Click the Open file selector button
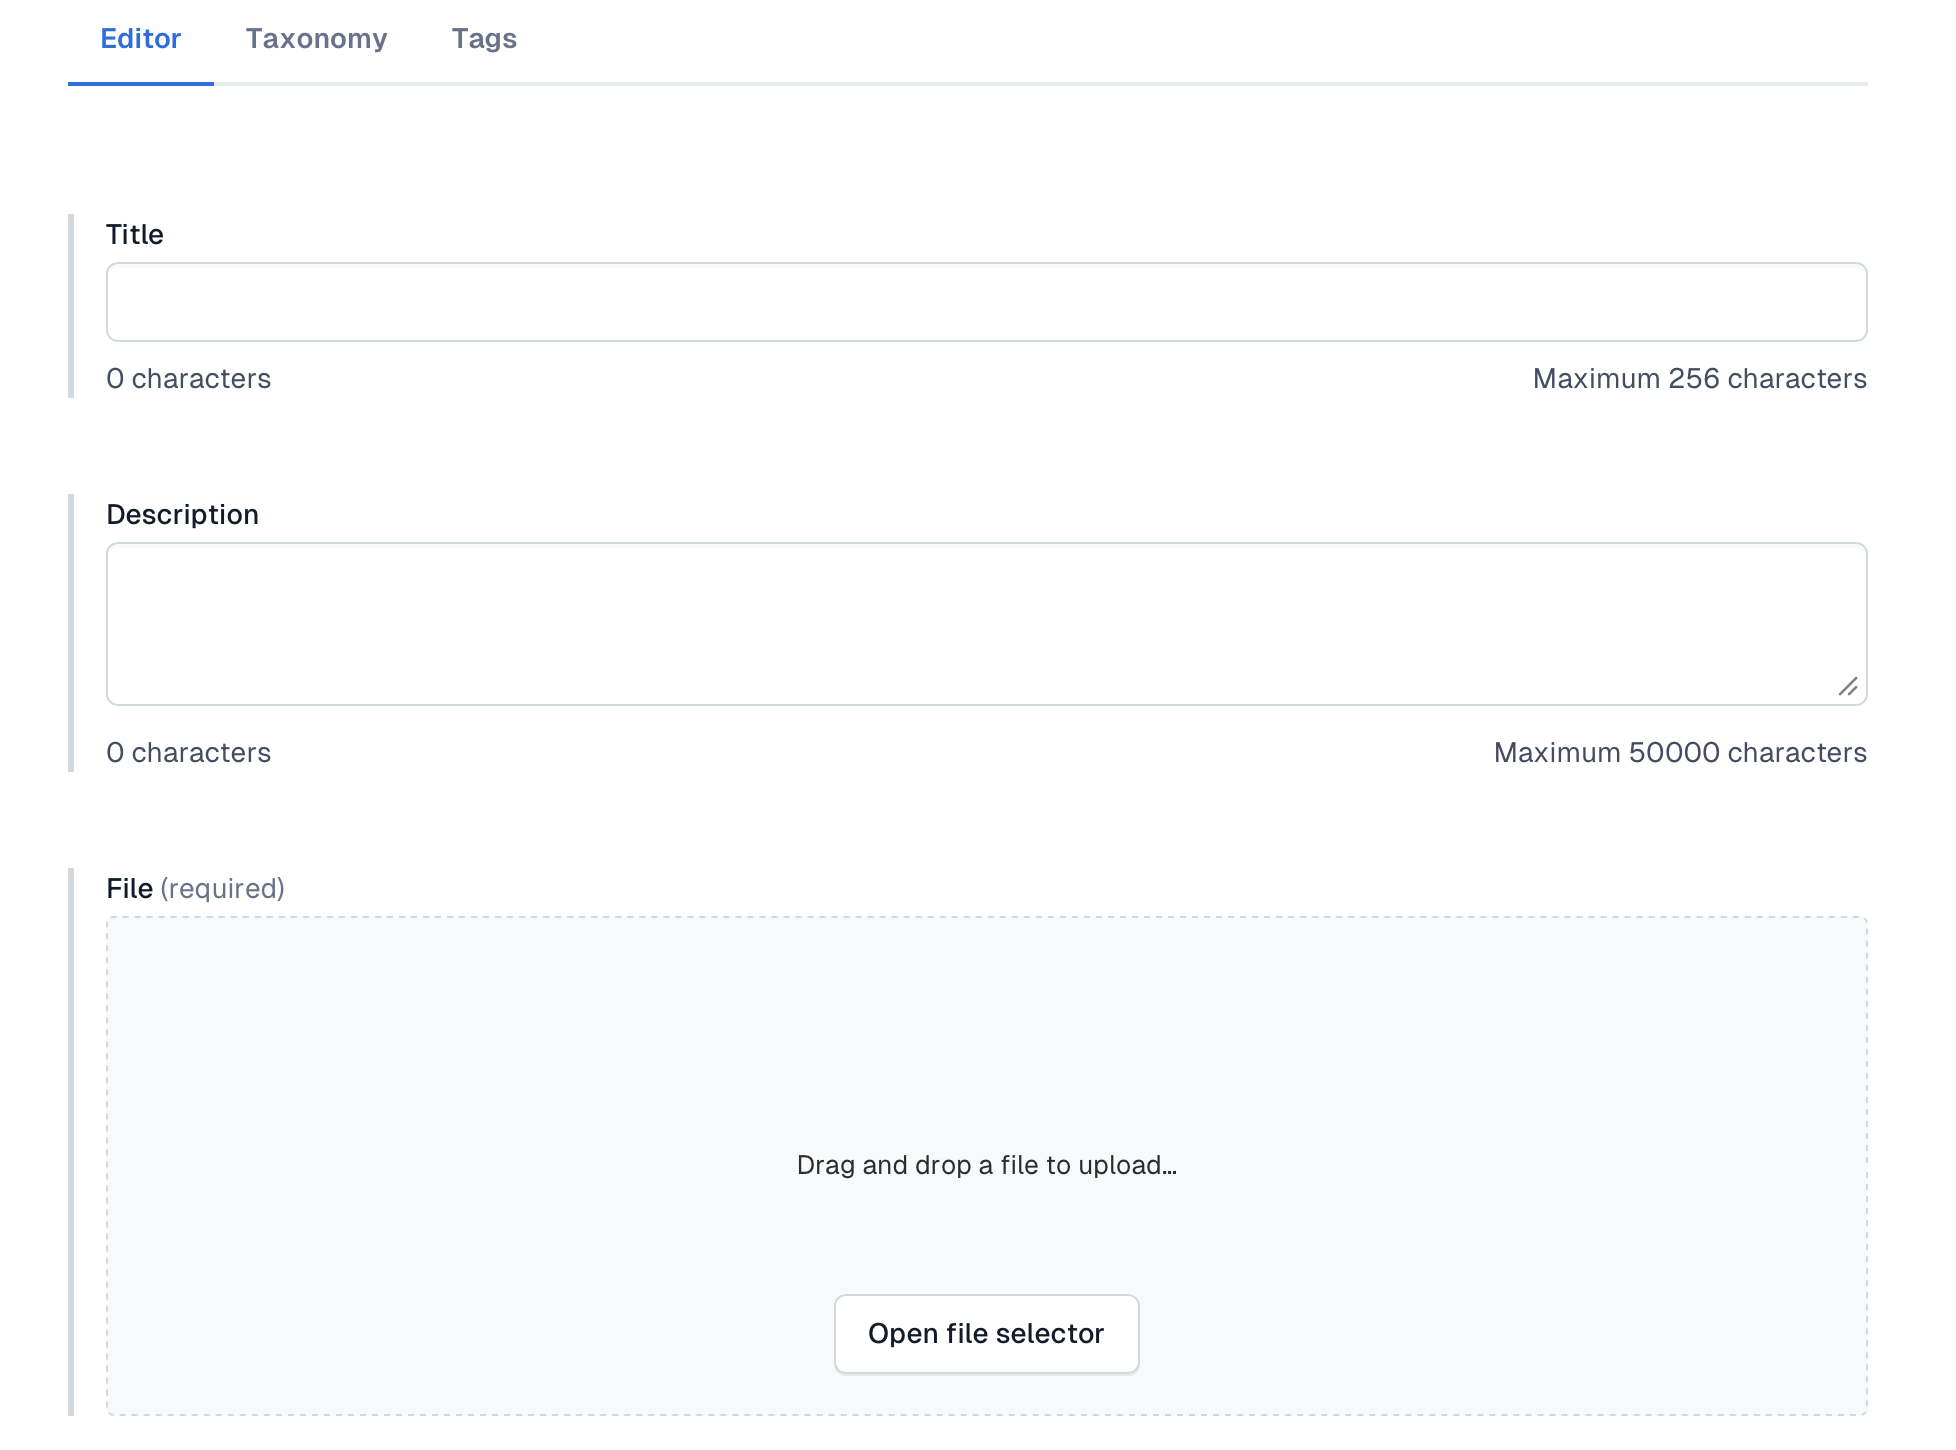This screenshot has width=1956, height=1450. point(986,1334)
